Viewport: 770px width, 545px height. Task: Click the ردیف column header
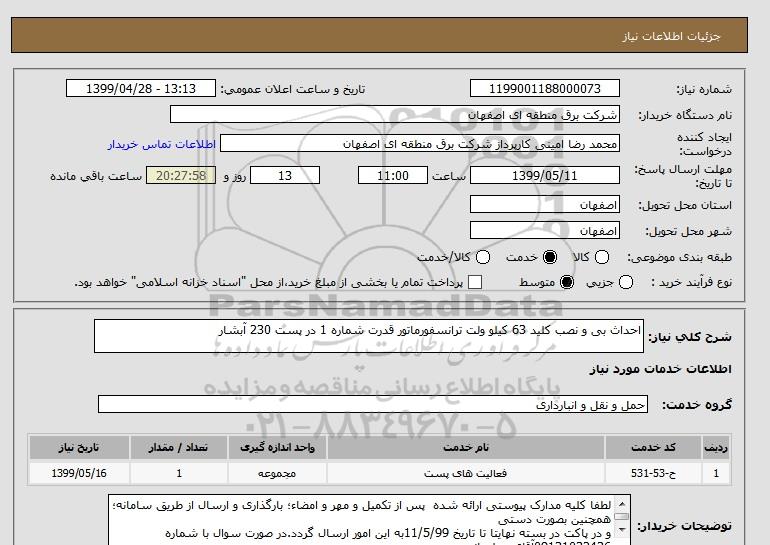pos(715,448)
